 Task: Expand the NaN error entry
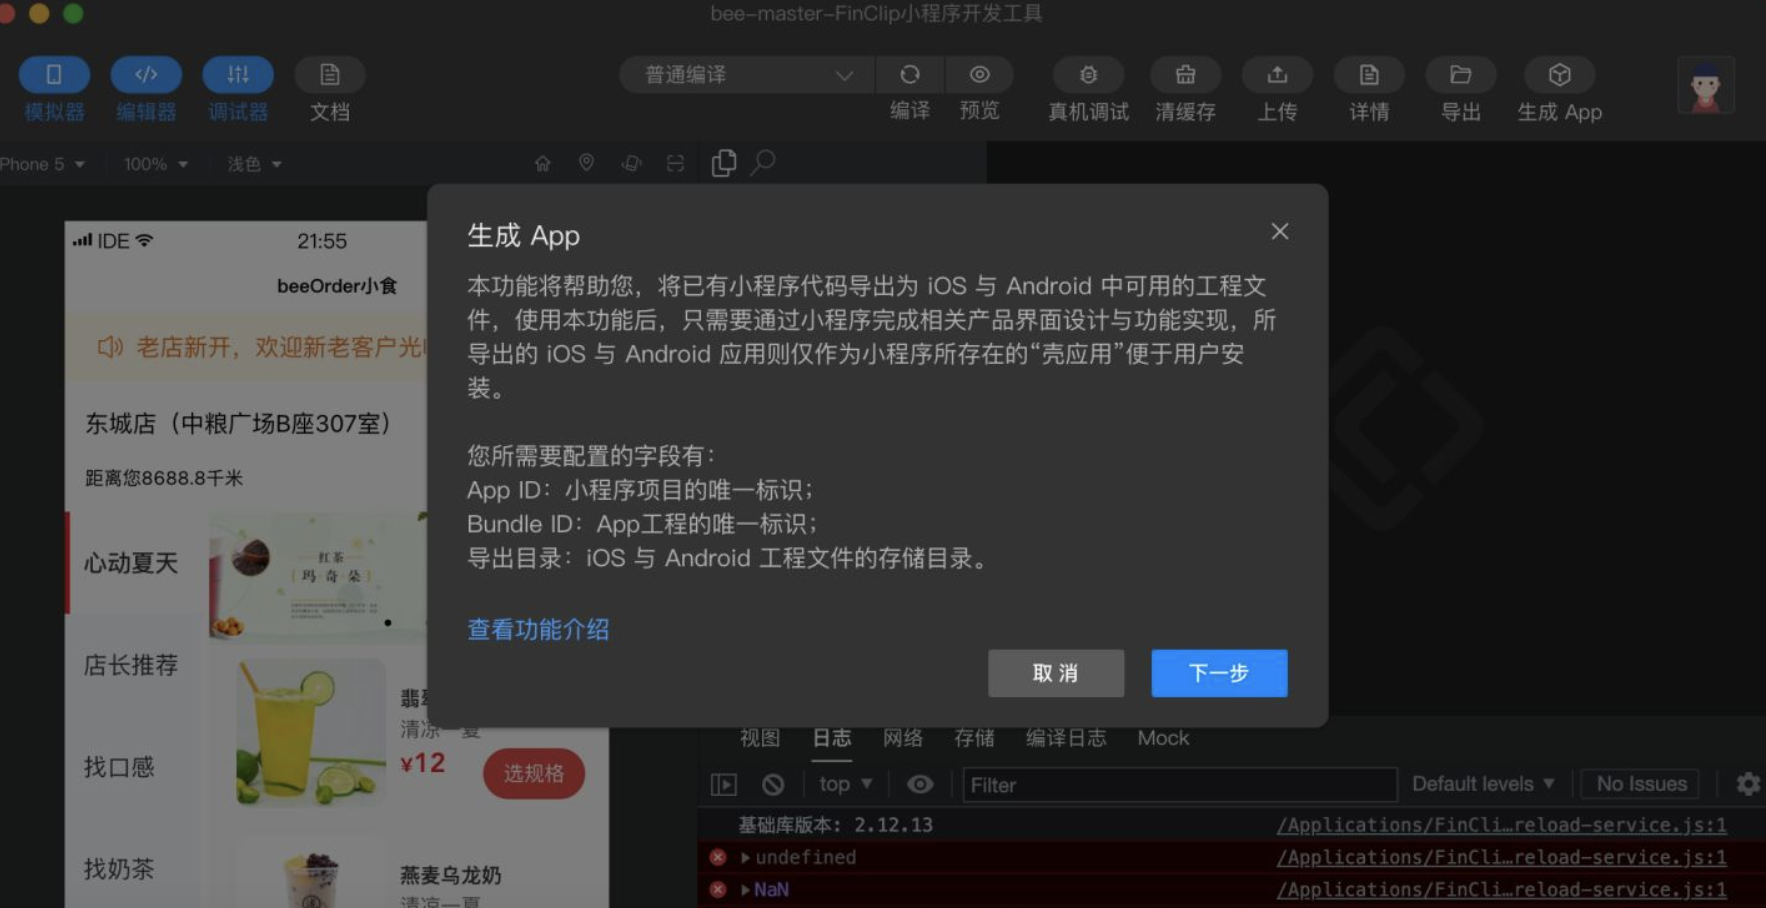pyautogui.click(x=745, y=890)
